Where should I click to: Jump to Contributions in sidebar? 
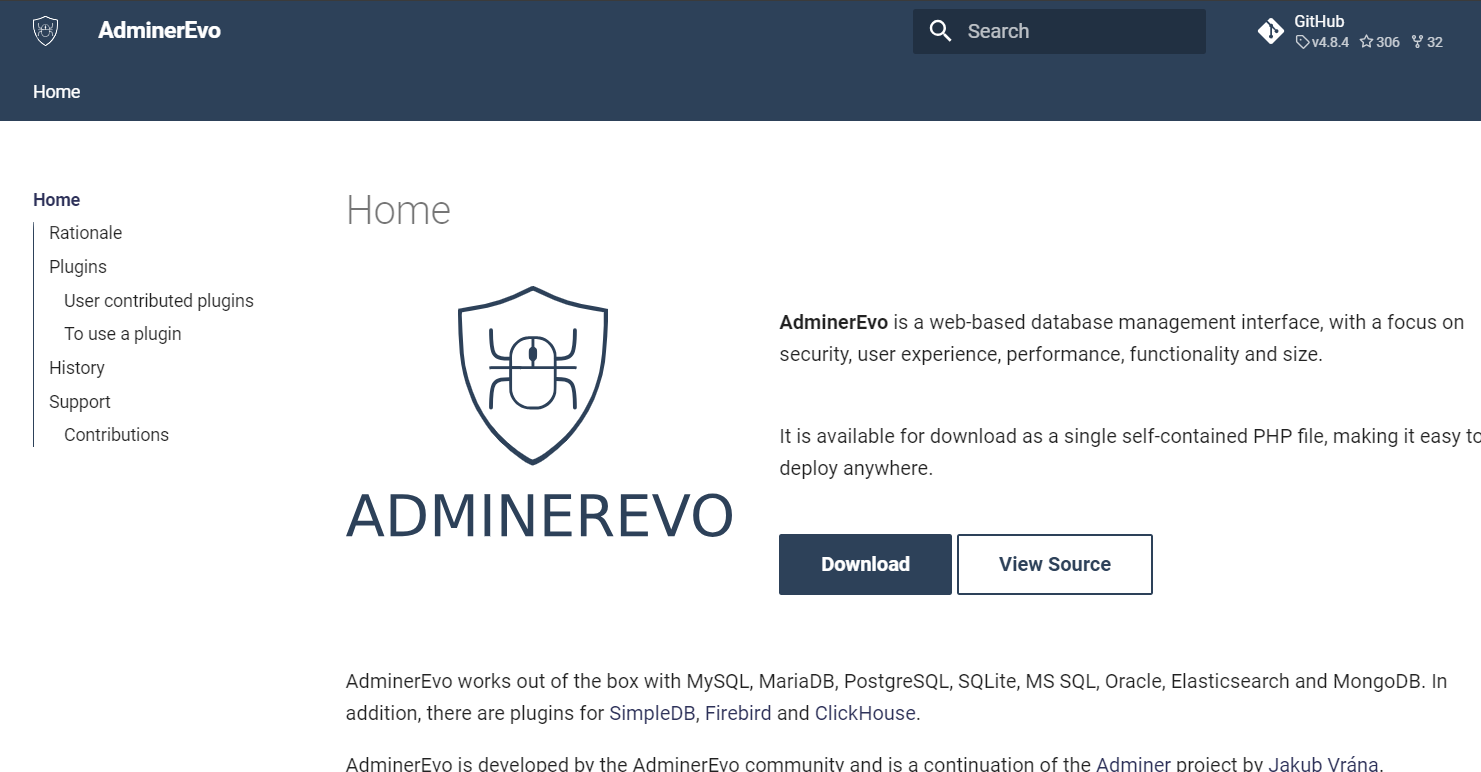click(116, 435)
